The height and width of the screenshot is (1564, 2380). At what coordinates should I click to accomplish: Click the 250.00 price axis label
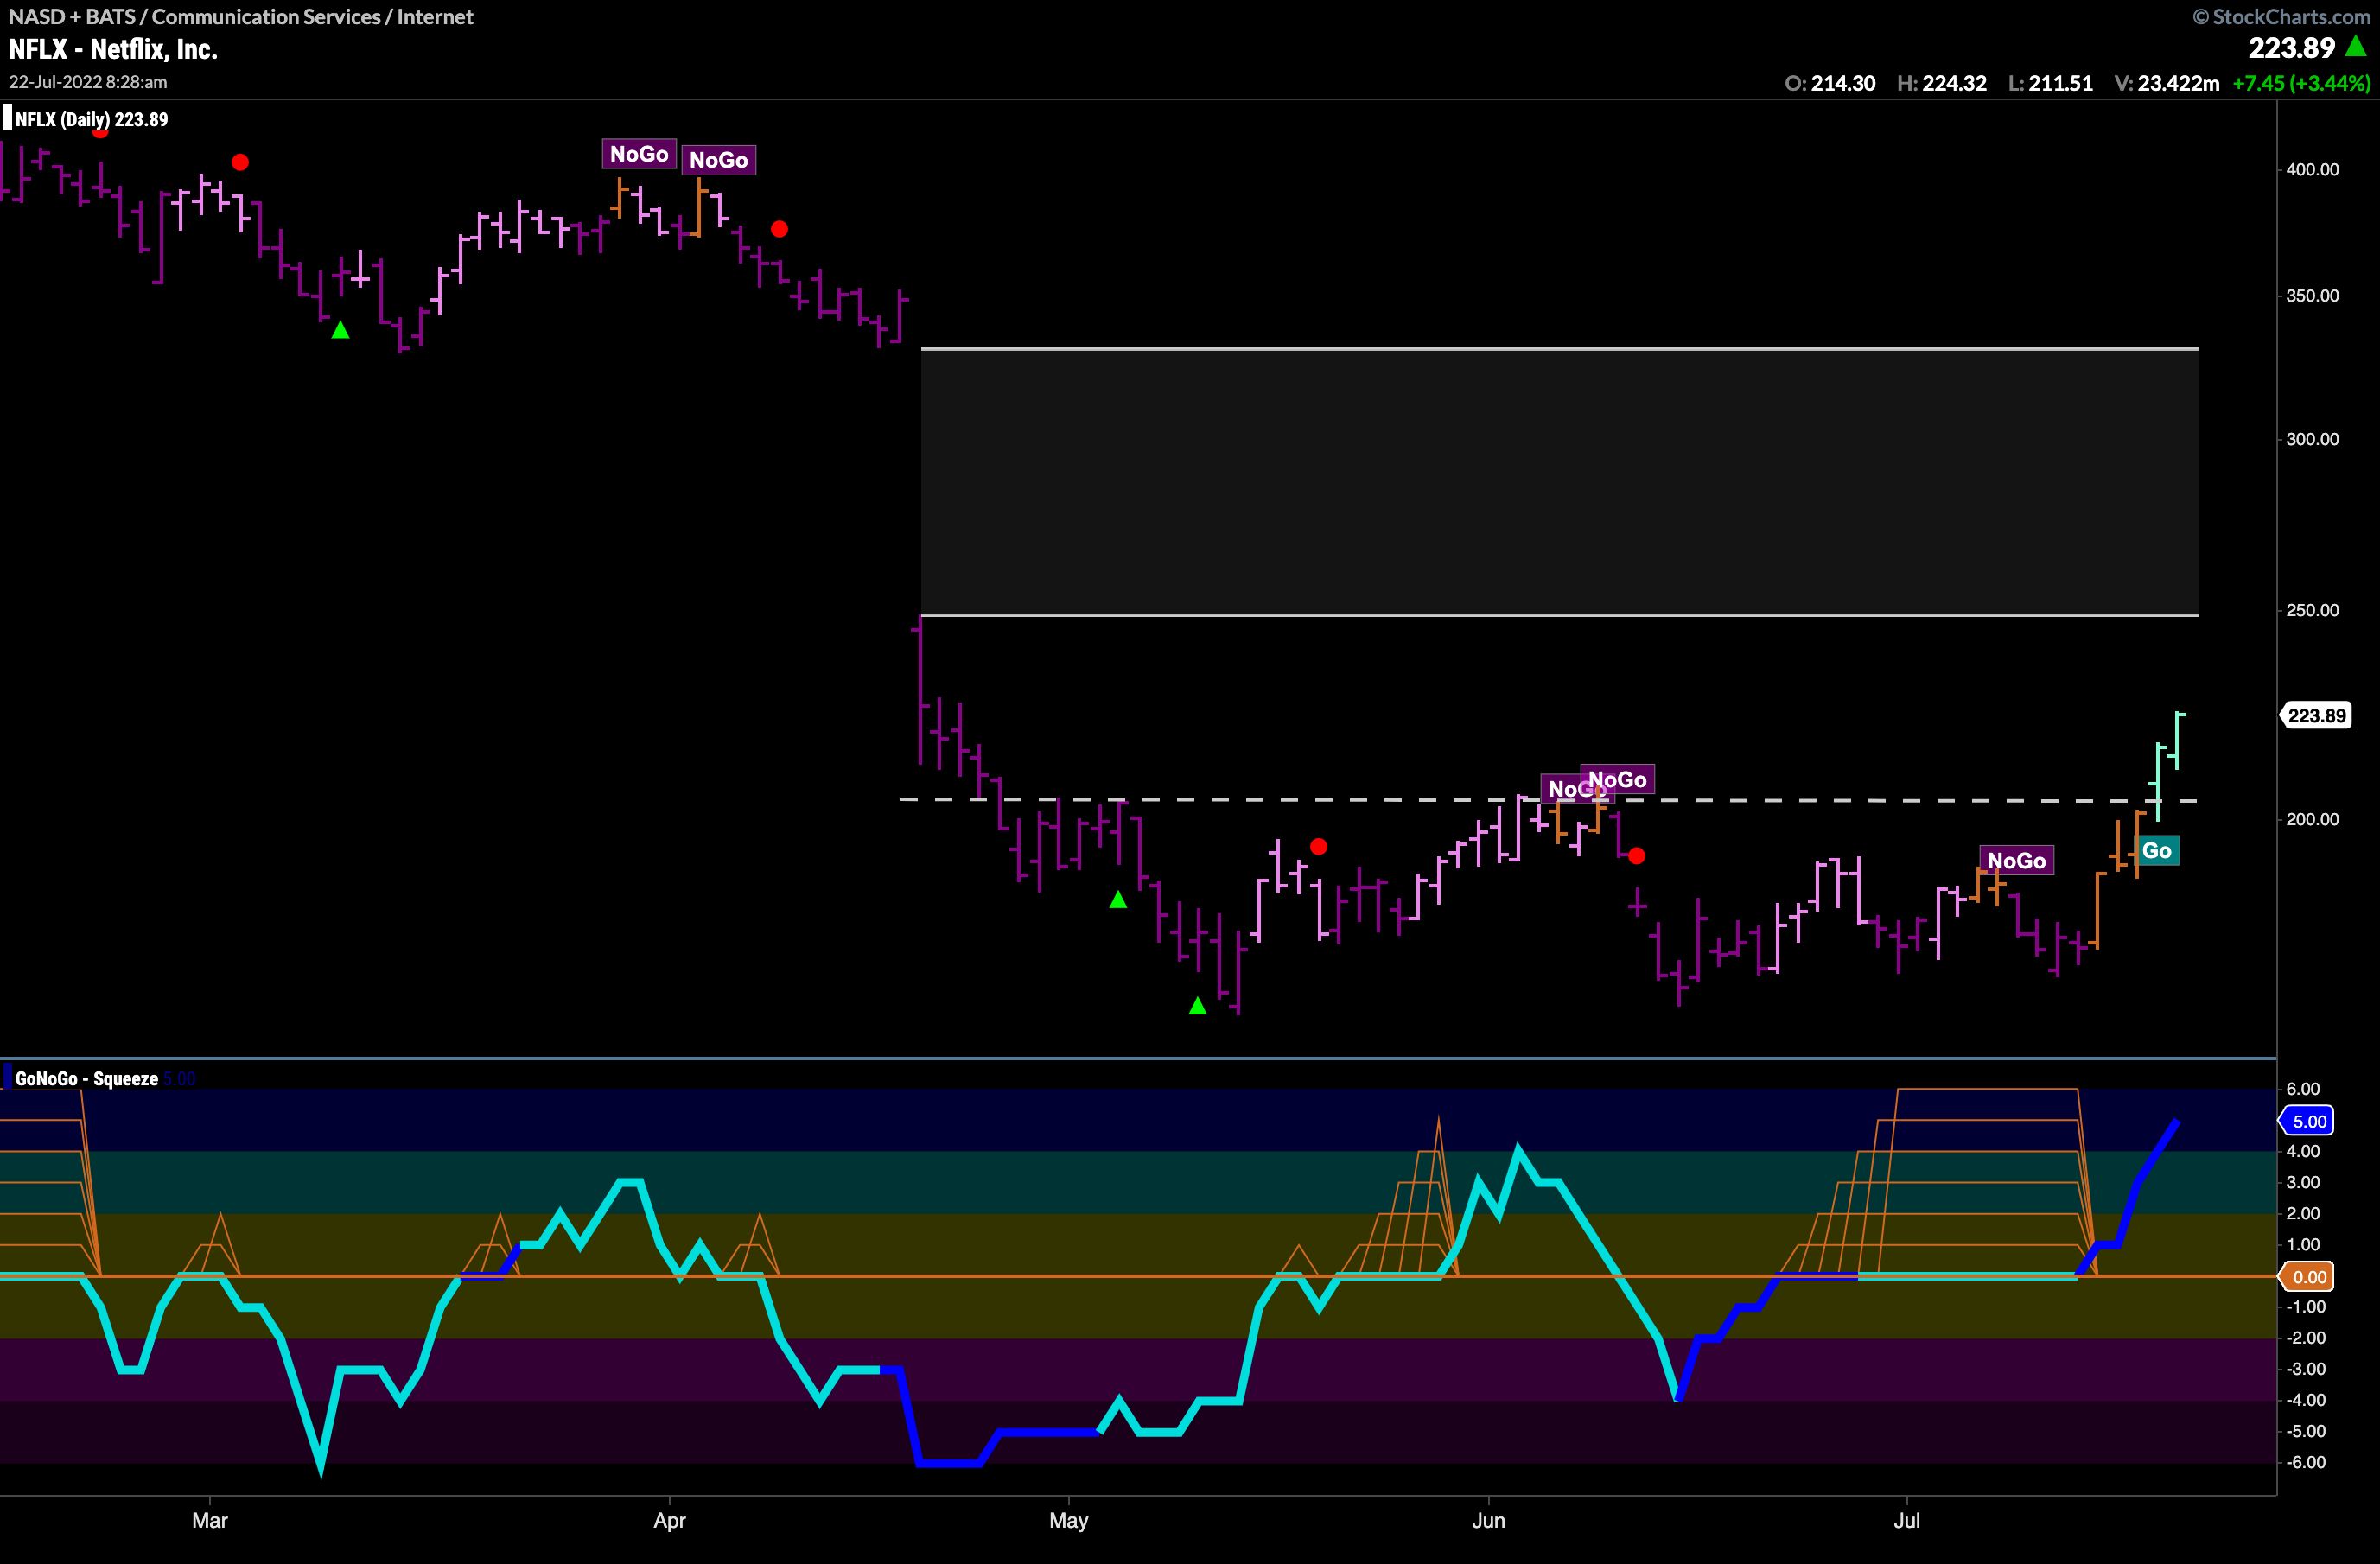click(x=2312, y=610)
